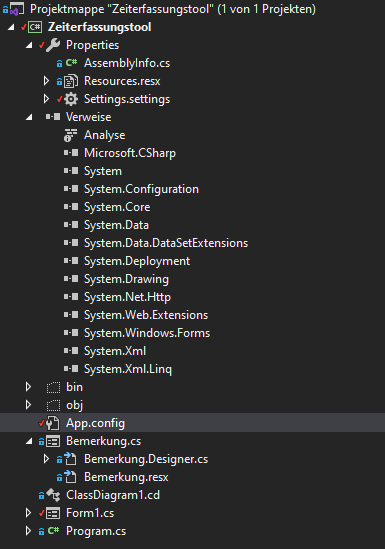385x549 pixels.
Task: Click the resource file icon of Resources.resx
Action: 71,81
